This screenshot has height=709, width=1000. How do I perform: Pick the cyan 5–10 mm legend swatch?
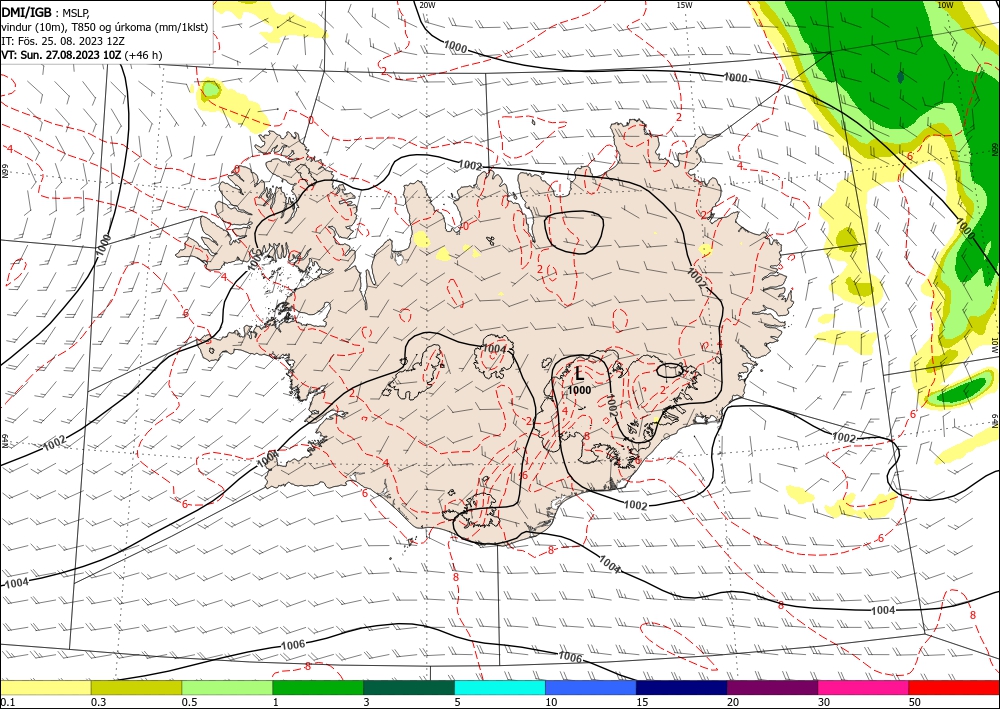(x=500, y=687)
